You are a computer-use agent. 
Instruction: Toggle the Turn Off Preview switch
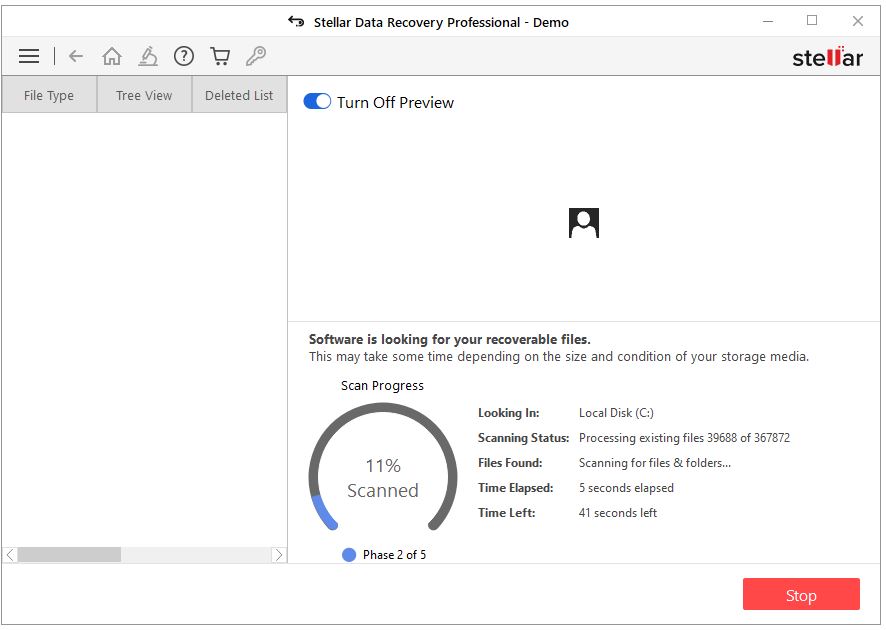tap(317, 102)
